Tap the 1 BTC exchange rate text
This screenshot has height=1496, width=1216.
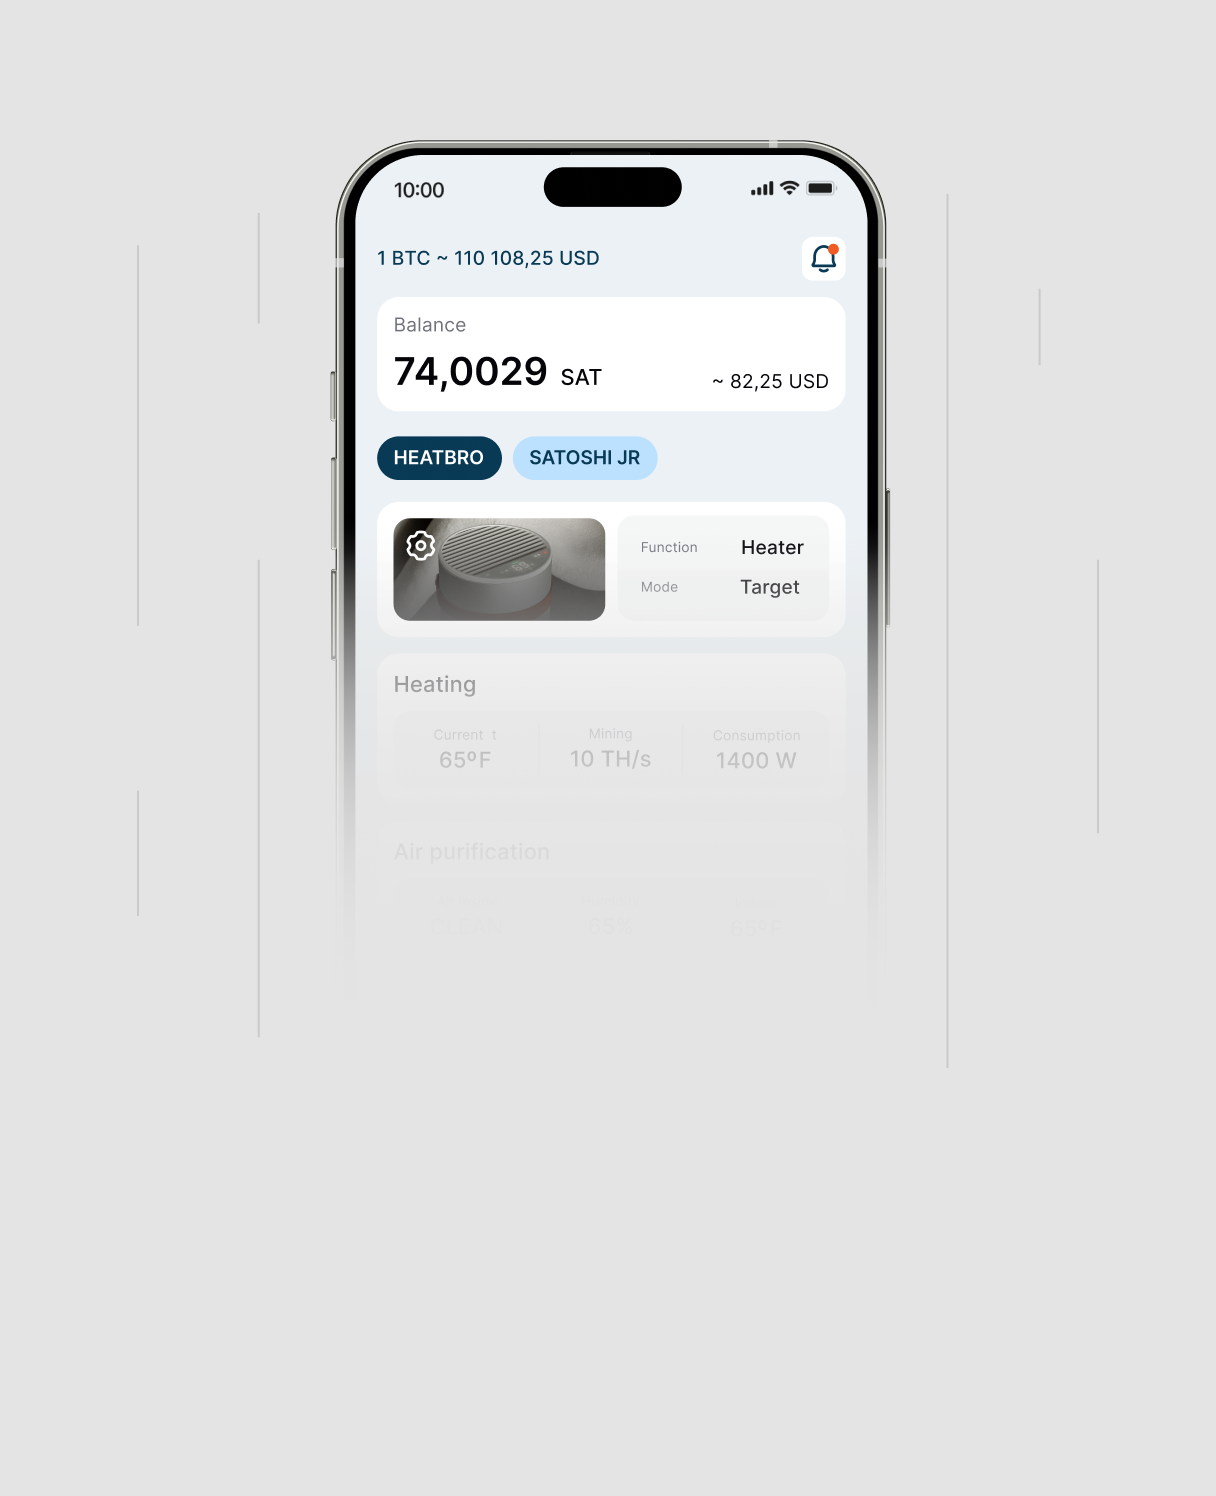point(488,258)
